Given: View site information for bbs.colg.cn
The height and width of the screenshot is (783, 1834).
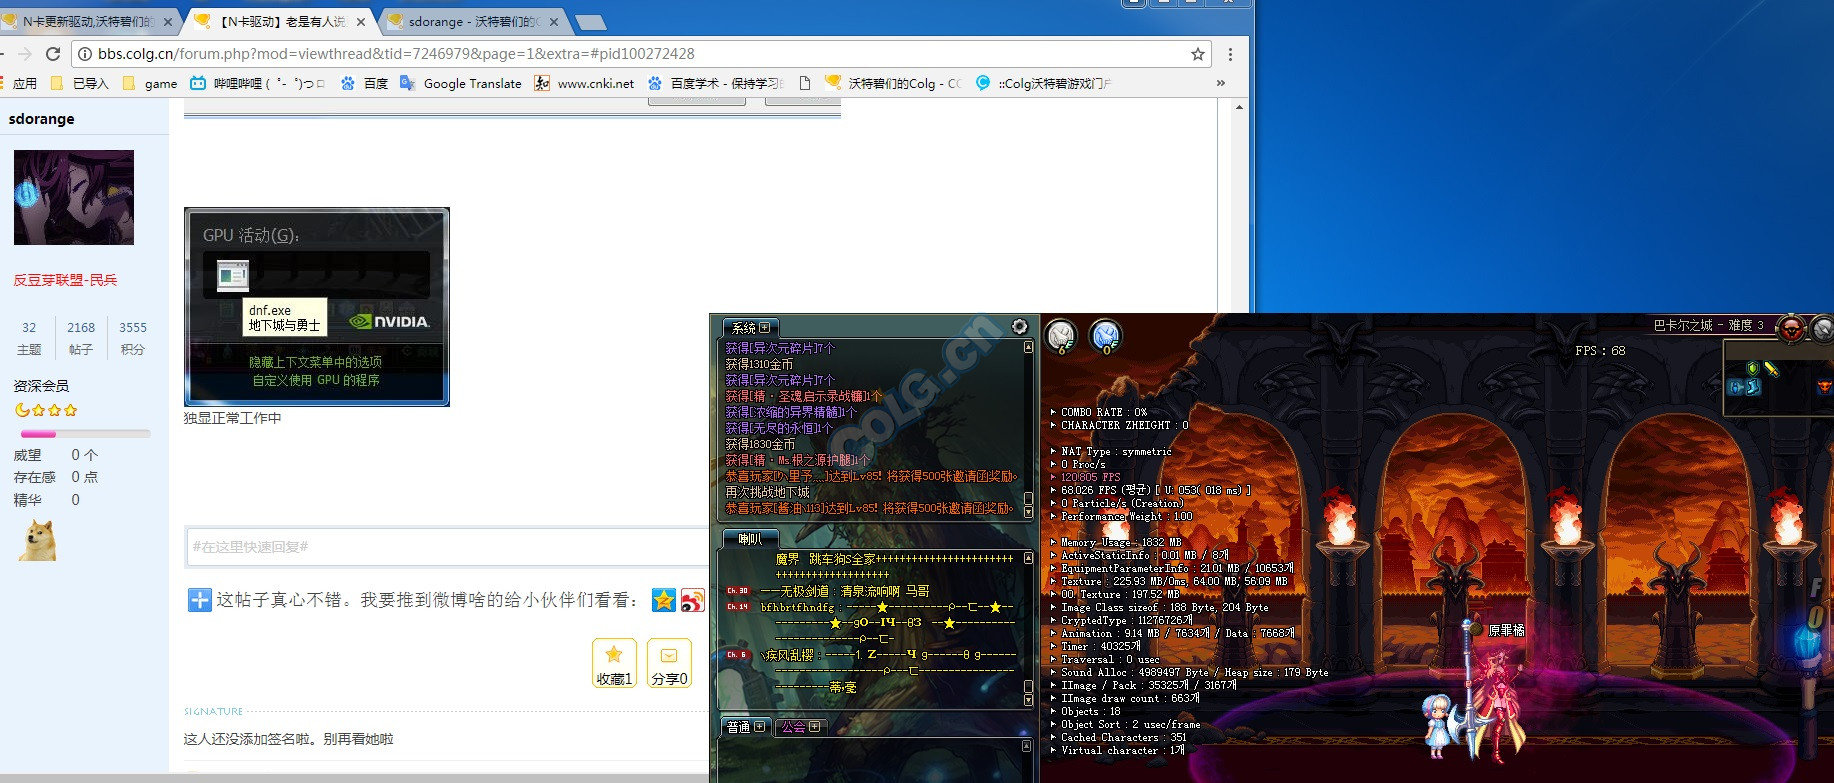Looking at the screenshot, I should (x=85, y=54).
